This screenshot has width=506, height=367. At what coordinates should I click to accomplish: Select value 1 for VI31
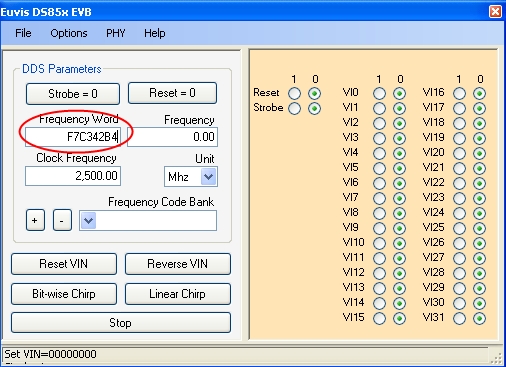(x=459, y=318)
